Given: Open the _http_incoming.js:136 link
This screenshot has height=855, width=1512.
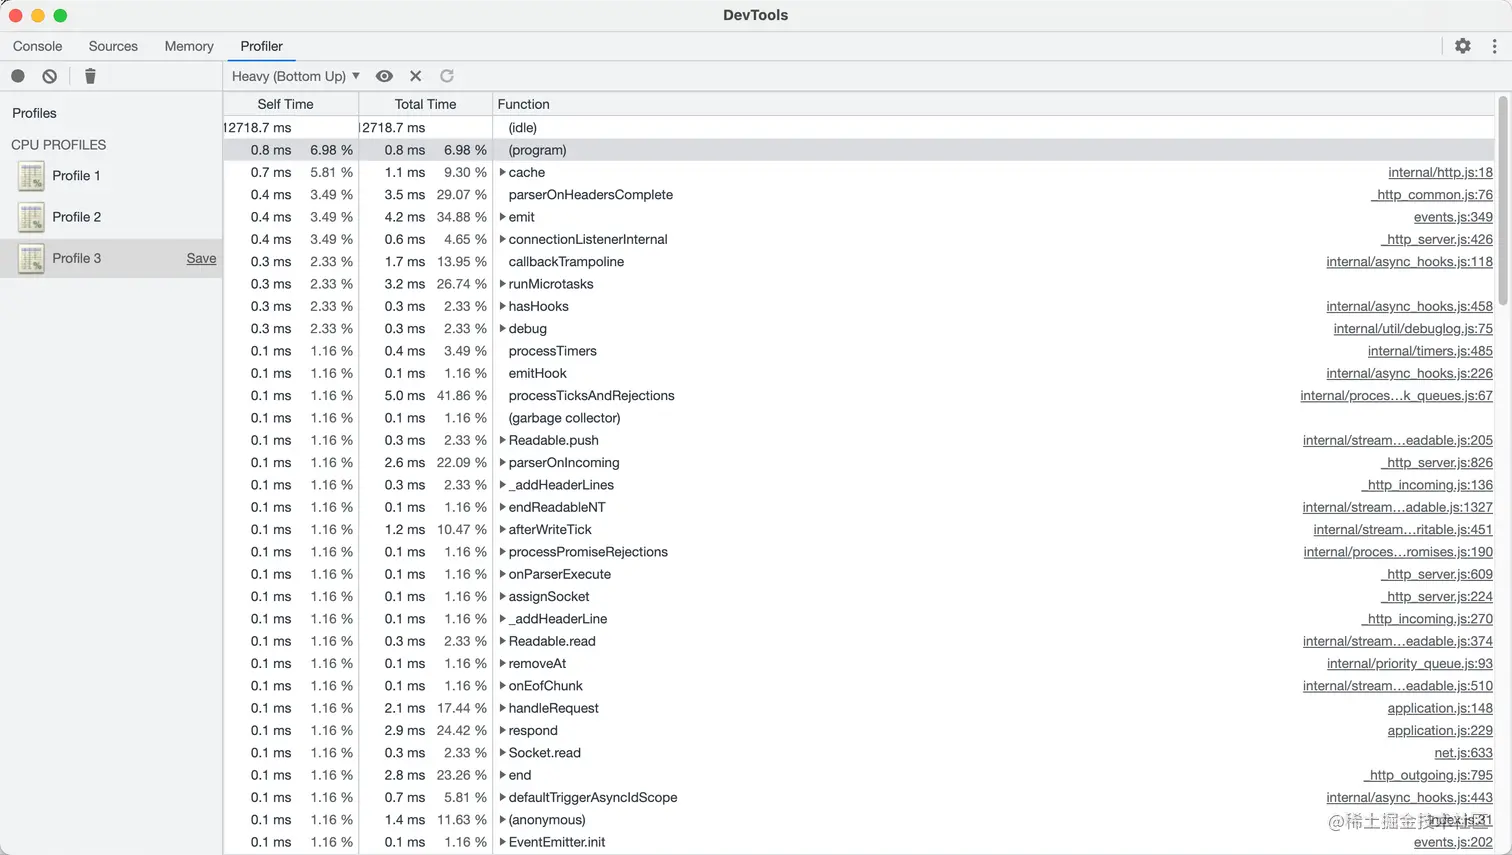Looking at the screenshot, I should point(1428,485).
